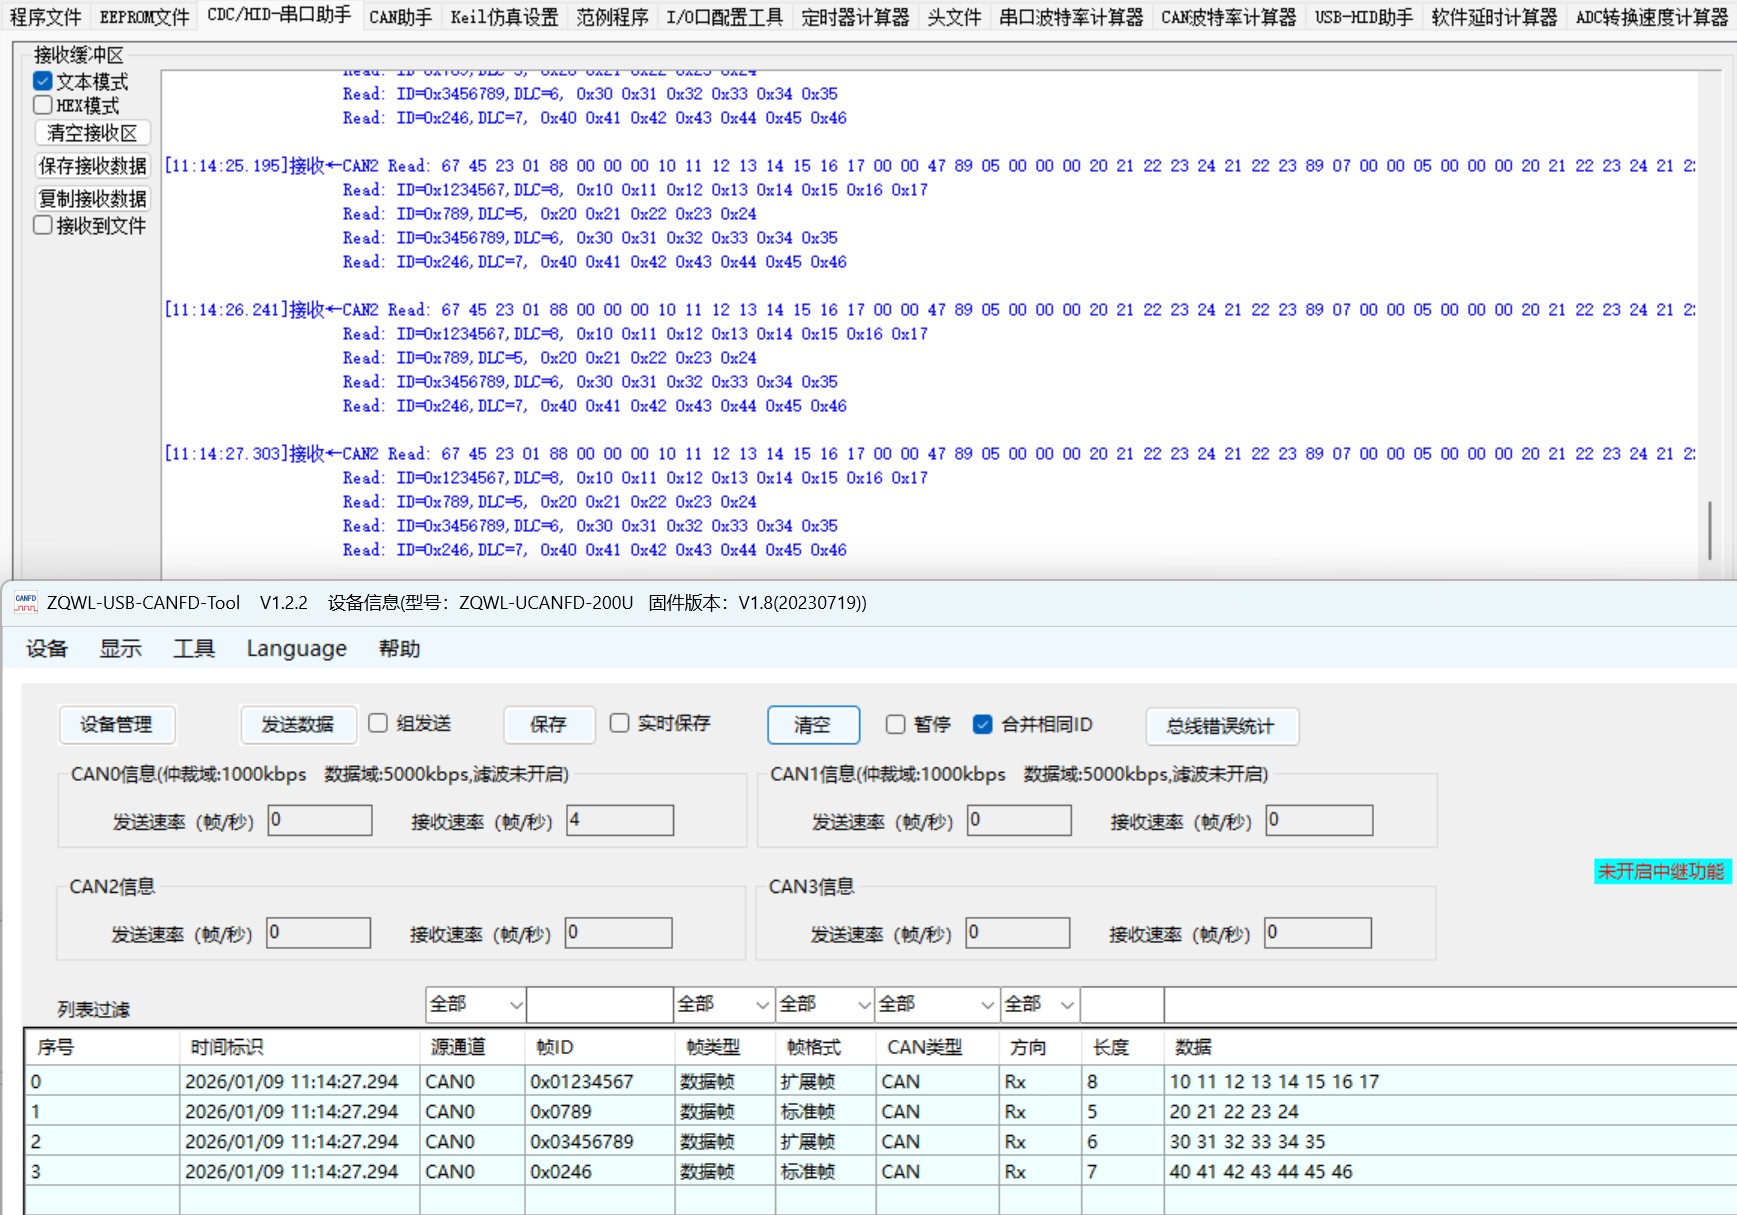Uncheck 合并相同ID checkbox
The height and width of the screenshot is (1215, 1737).
pos(983,724)
